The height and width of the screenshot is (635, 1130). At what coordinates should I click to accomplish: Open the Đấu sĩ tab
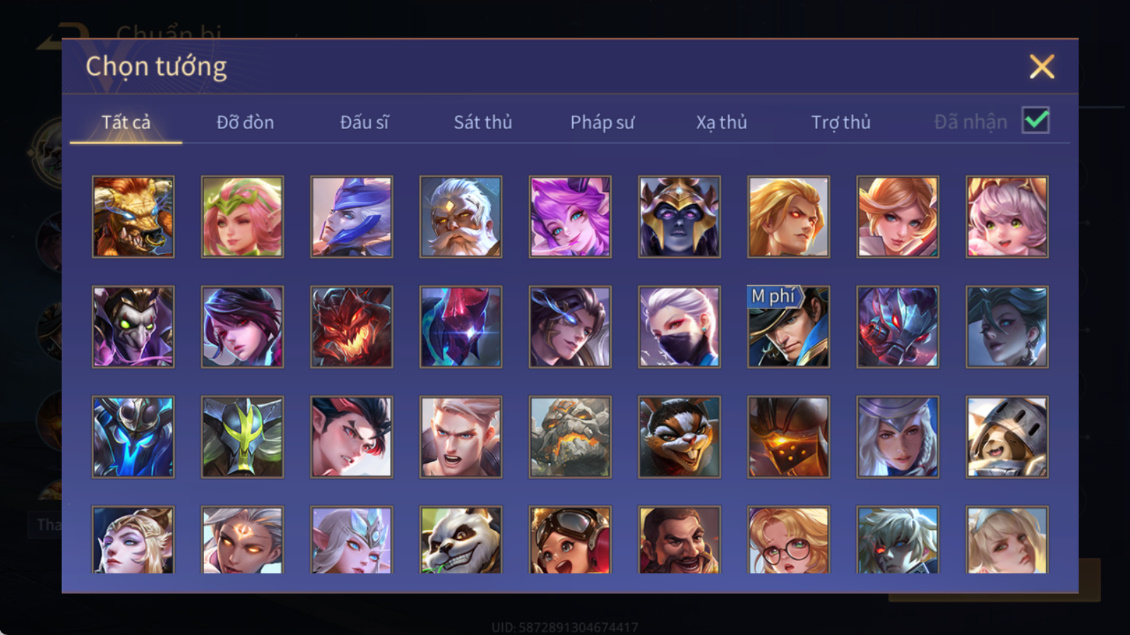pos(364,122)
